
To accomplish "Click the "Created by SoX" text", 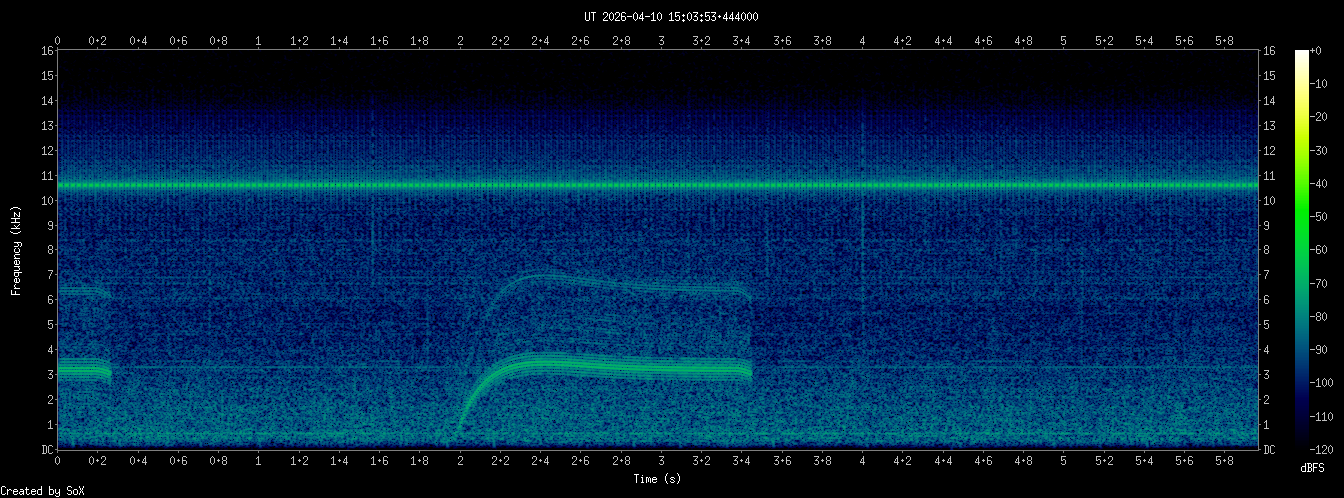I will (x=42, y=490).
